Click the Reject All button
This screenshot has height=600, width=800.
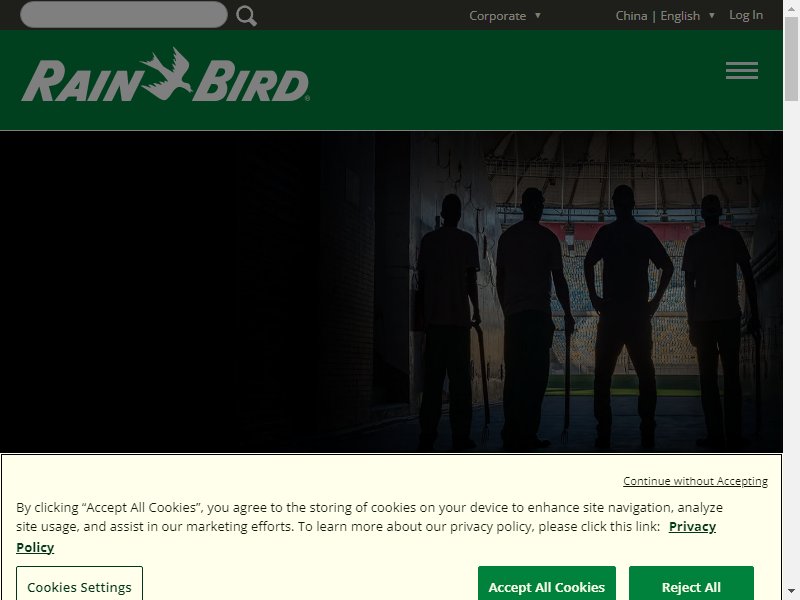pos(691,585)
